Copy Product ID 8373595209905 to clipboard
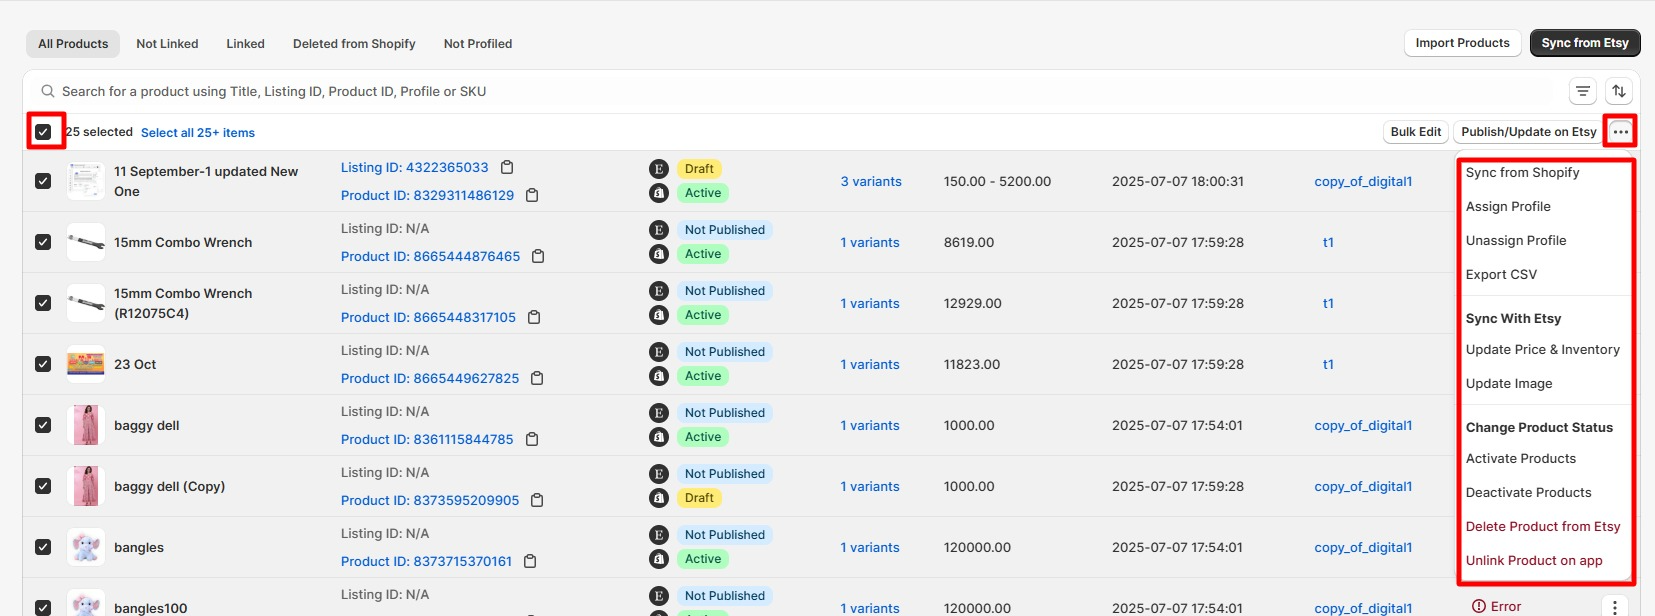Viewport: 1655px width, 616px height. [537, 500]
